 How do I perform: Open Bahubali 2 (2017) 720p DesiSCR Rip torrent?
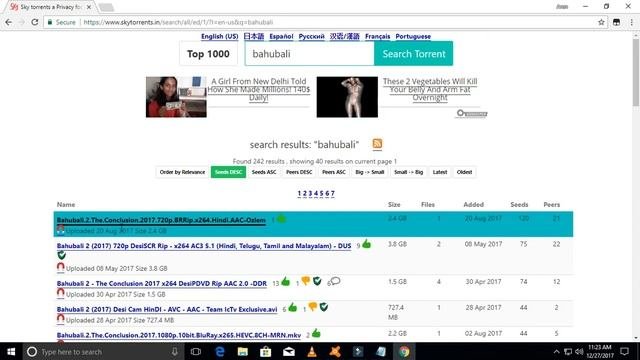tap(204, 246)
